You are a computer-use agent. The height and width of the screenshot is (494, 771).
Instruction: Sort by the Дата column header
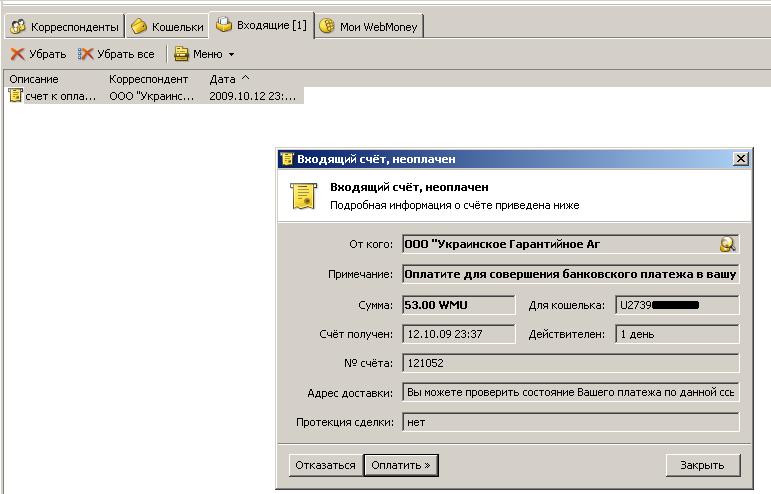[222, 79]
